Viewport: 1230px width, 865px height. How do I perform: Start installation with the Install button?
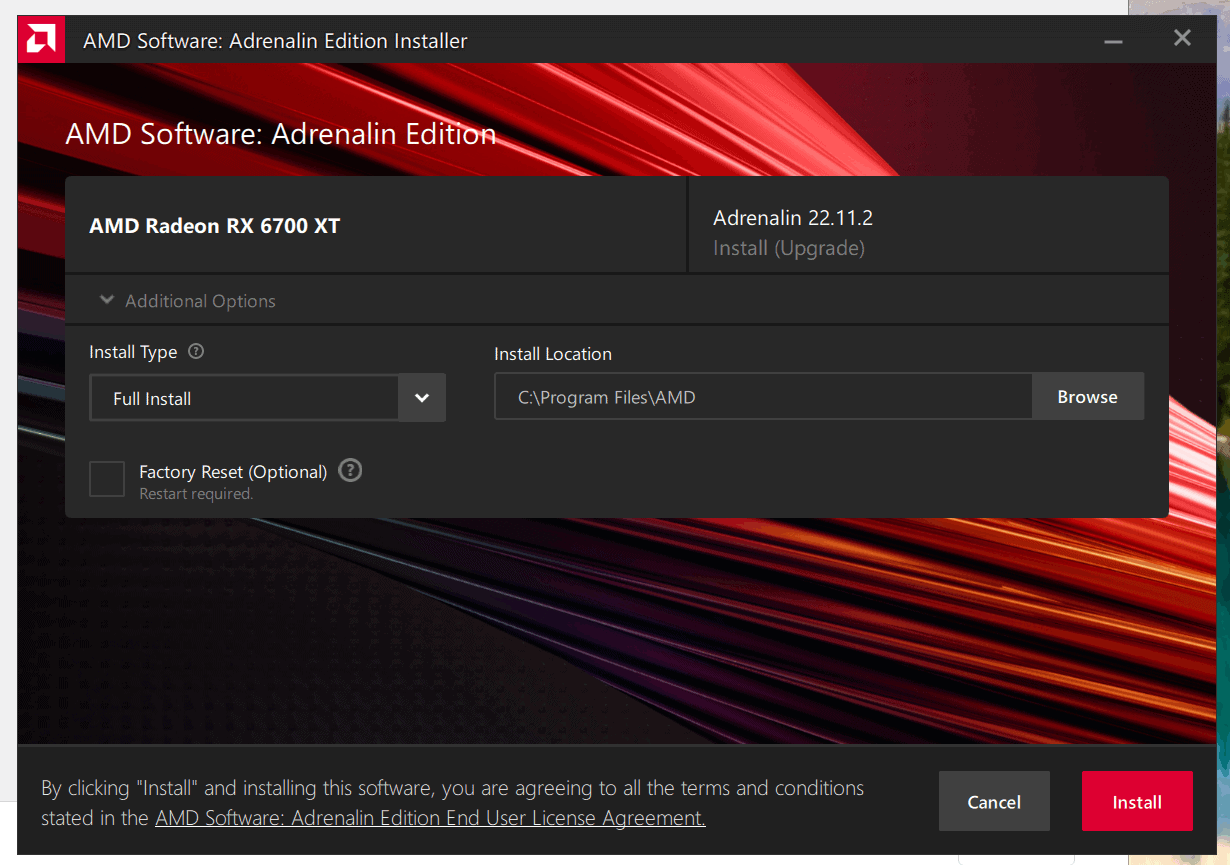pos(1137,801)
